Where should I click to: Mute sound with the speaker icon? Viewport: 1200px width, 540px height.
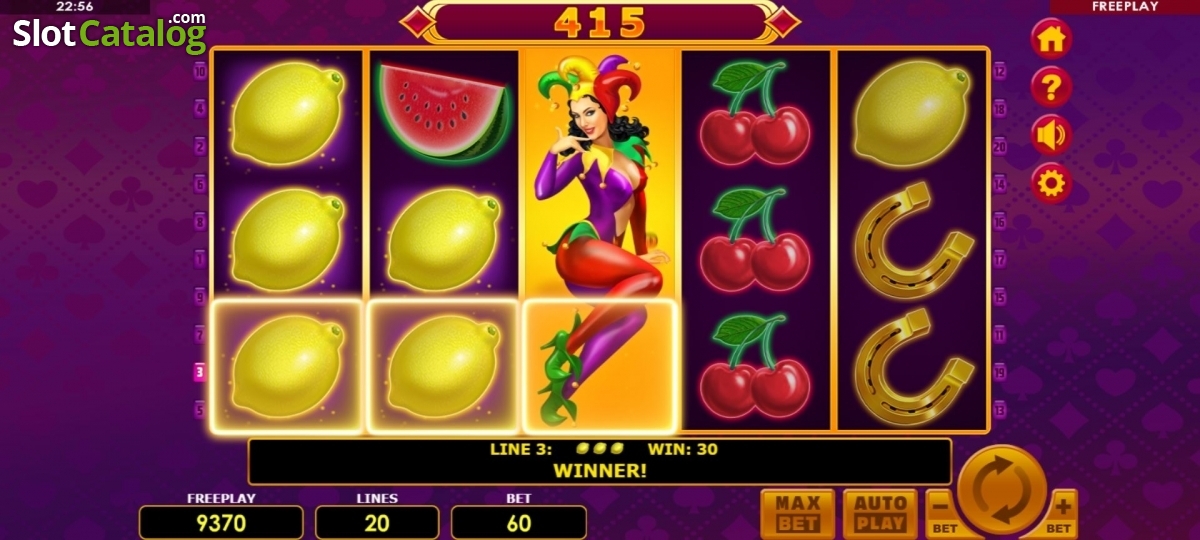1051,135
